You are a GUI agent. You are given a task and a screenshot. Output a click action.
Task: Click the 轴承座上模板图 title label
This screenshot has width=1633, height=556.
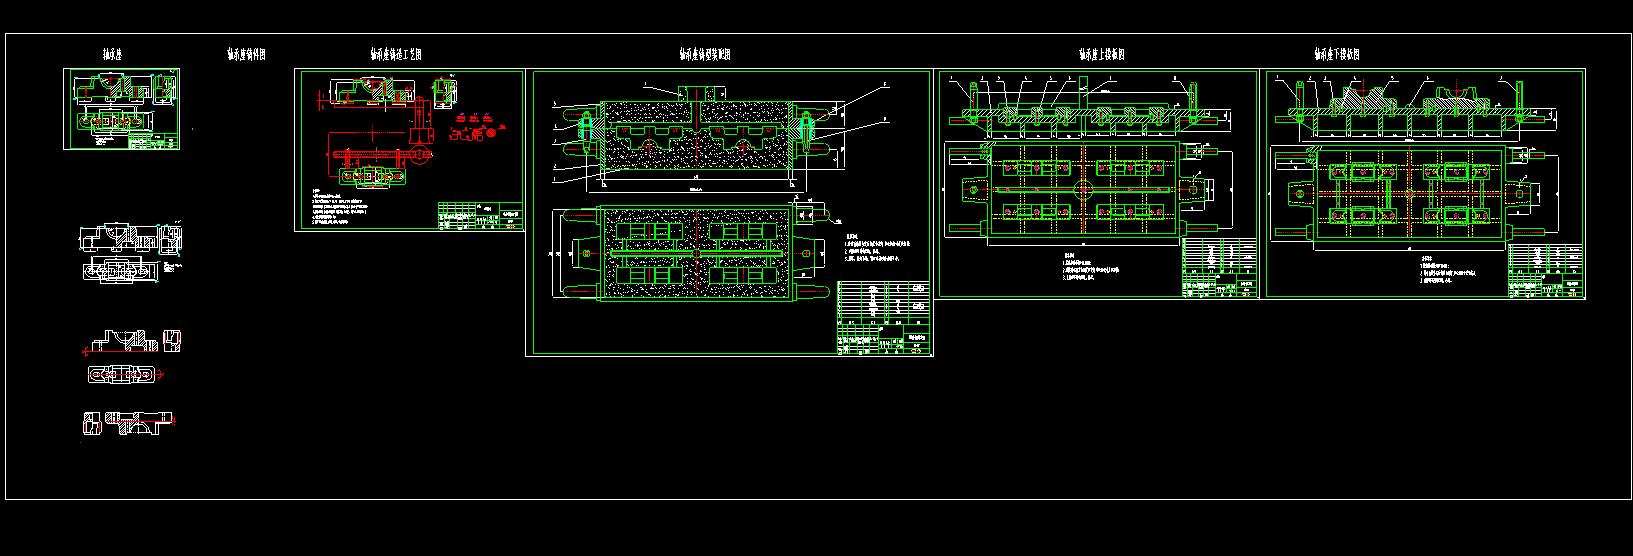[x=1102, y=55]
